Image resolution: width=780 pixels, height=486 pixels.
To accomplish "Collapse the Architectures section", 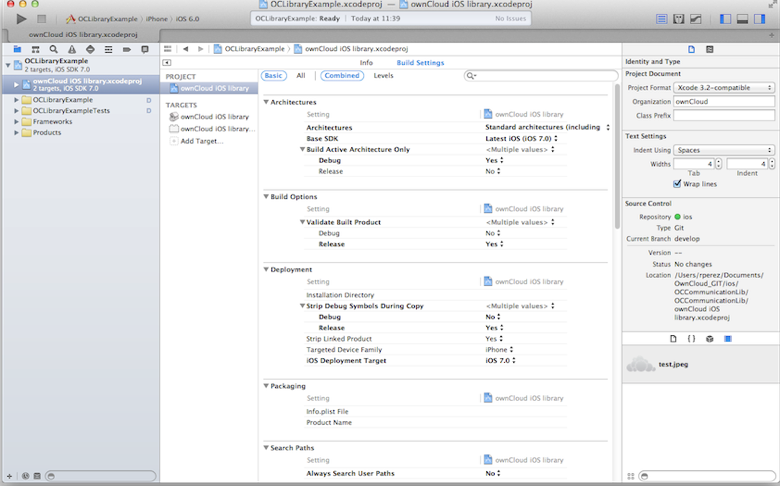I will click(x=266, y=102).
